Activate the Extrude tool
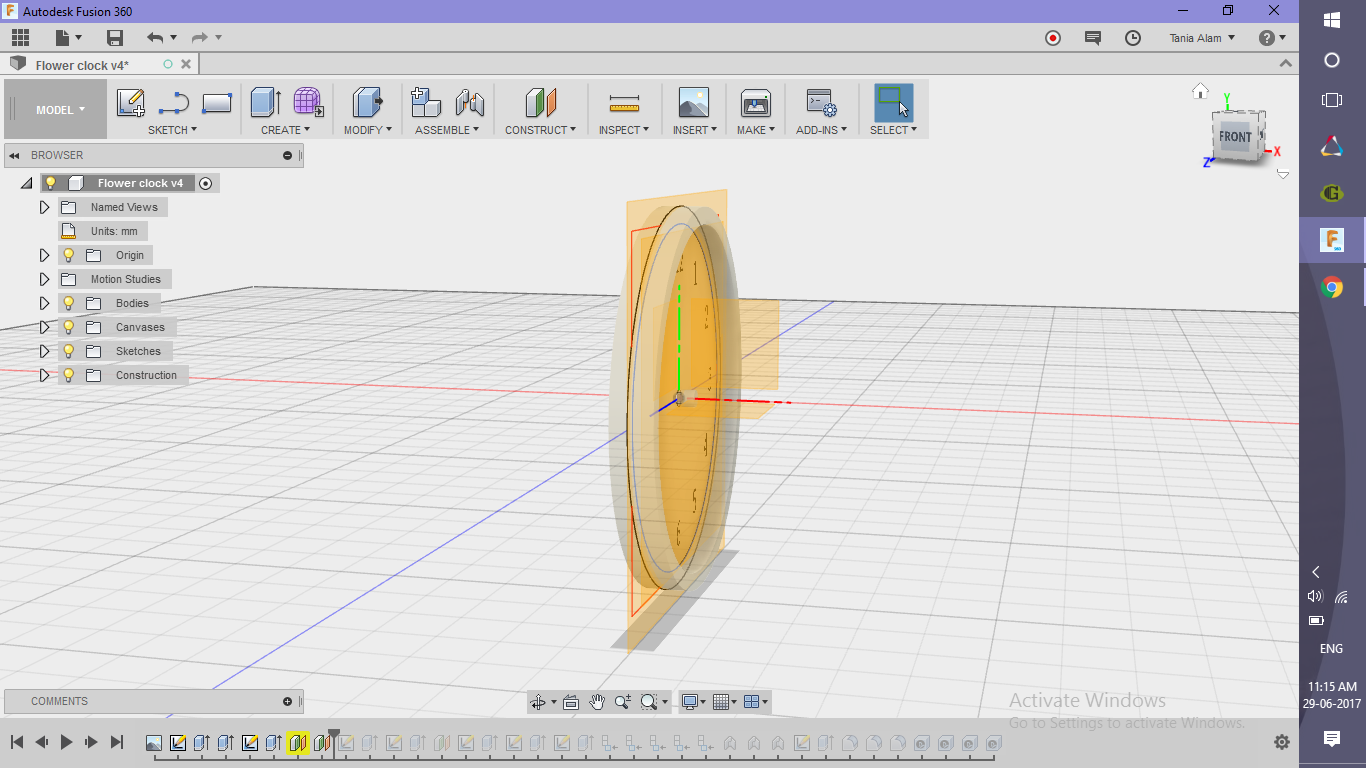 [265, 103]
